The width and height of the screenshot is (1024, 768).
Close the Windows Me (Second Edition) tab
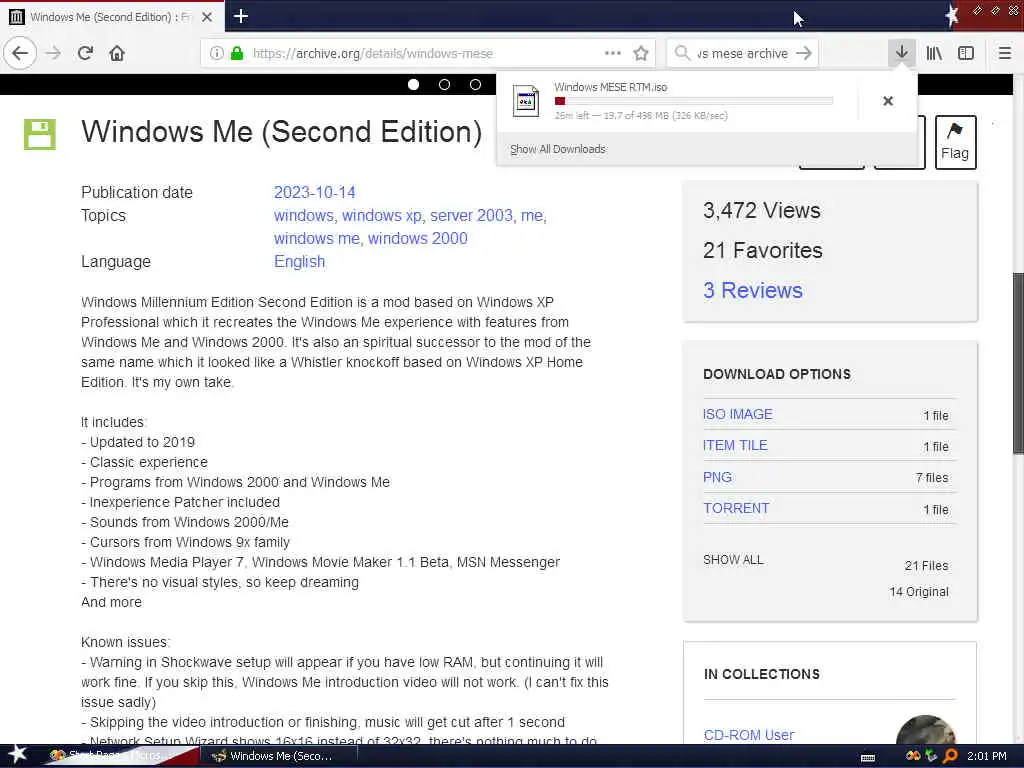click(207, 17)
